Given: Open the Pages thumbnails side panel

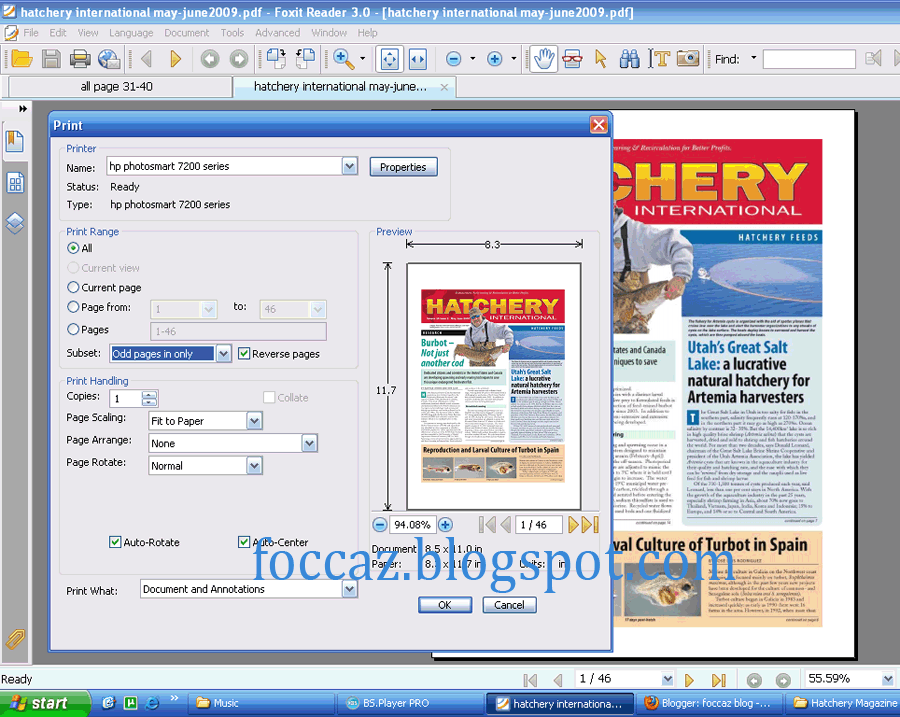Looking at the screenshot, I should (15, 183).
